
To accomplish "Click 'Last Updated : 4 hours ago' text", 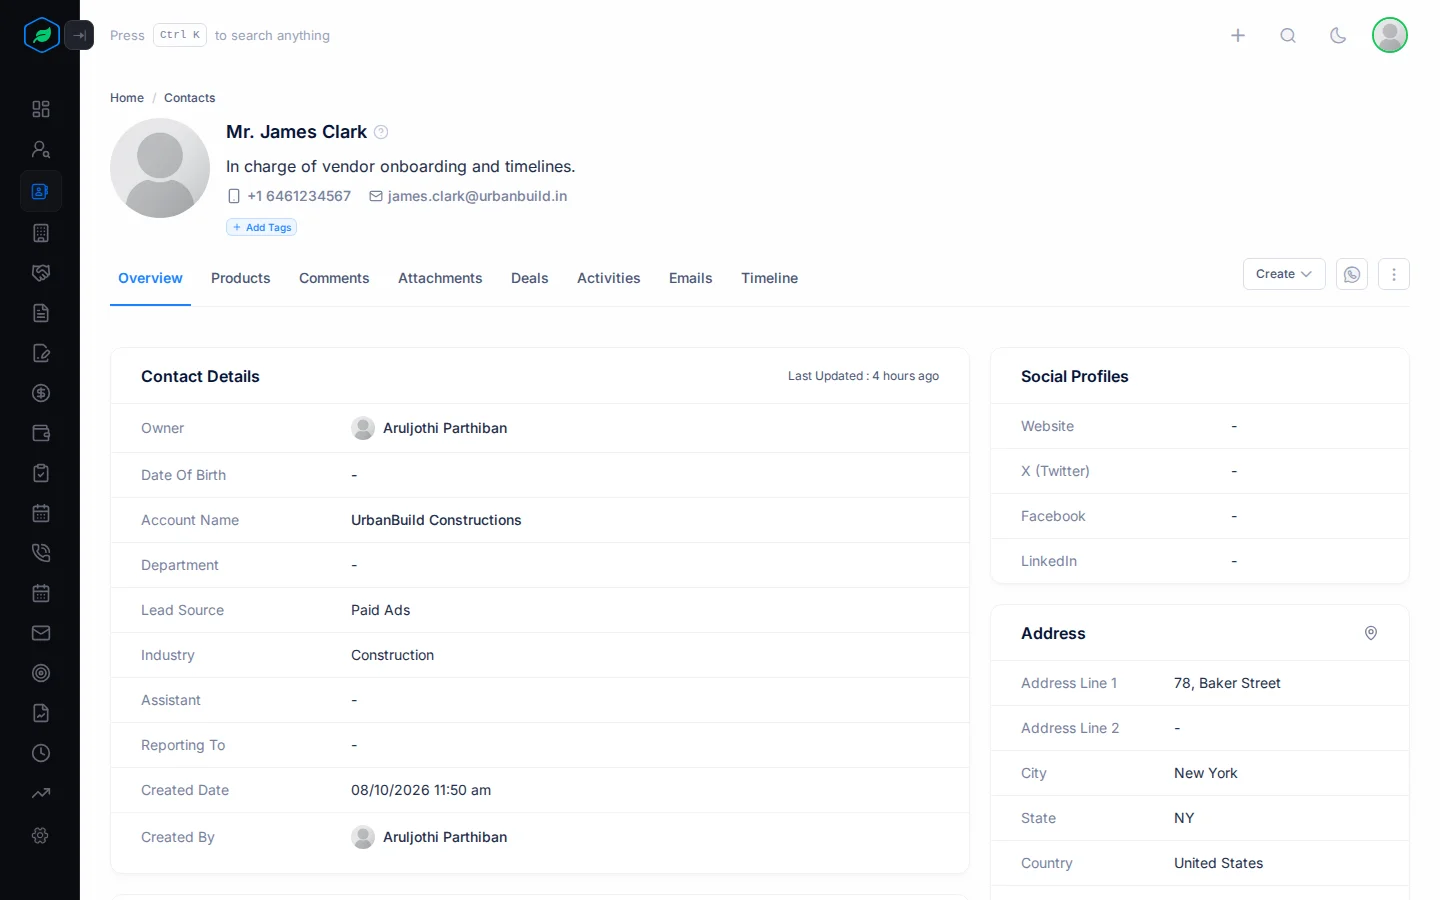I will pyautogui.click(x=863, y=376).
